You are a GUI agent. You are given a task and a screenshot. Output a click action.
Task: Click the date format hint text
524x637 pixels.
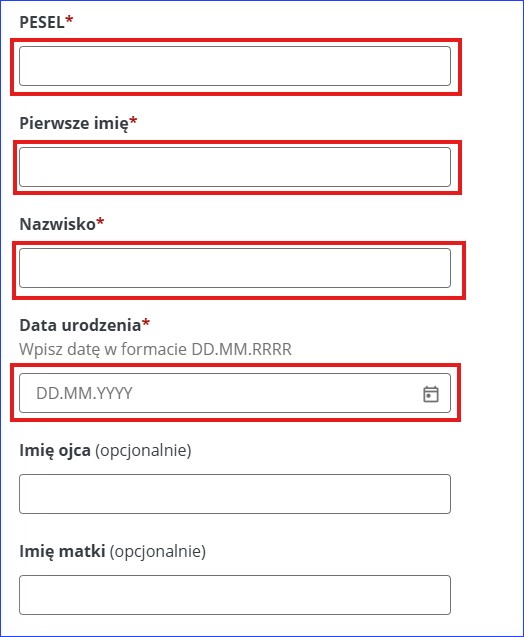(x=155, y=349)
